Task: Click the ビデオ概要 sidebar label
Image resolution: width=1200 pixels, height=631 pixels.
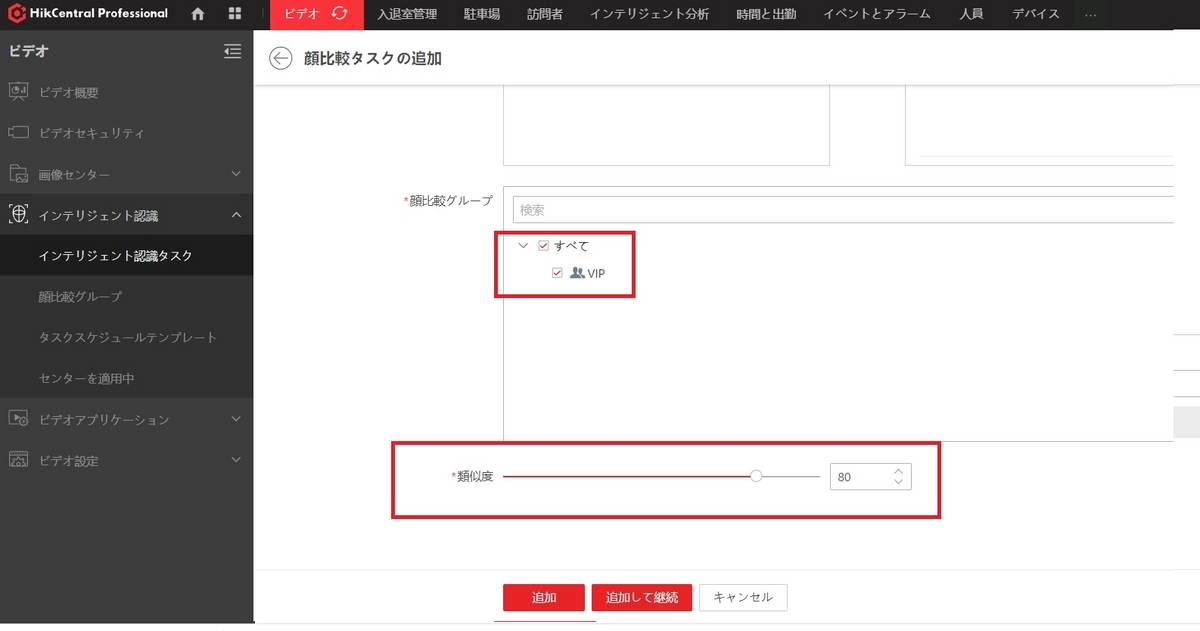Action: pyautogui.click(x=69, y=92)
